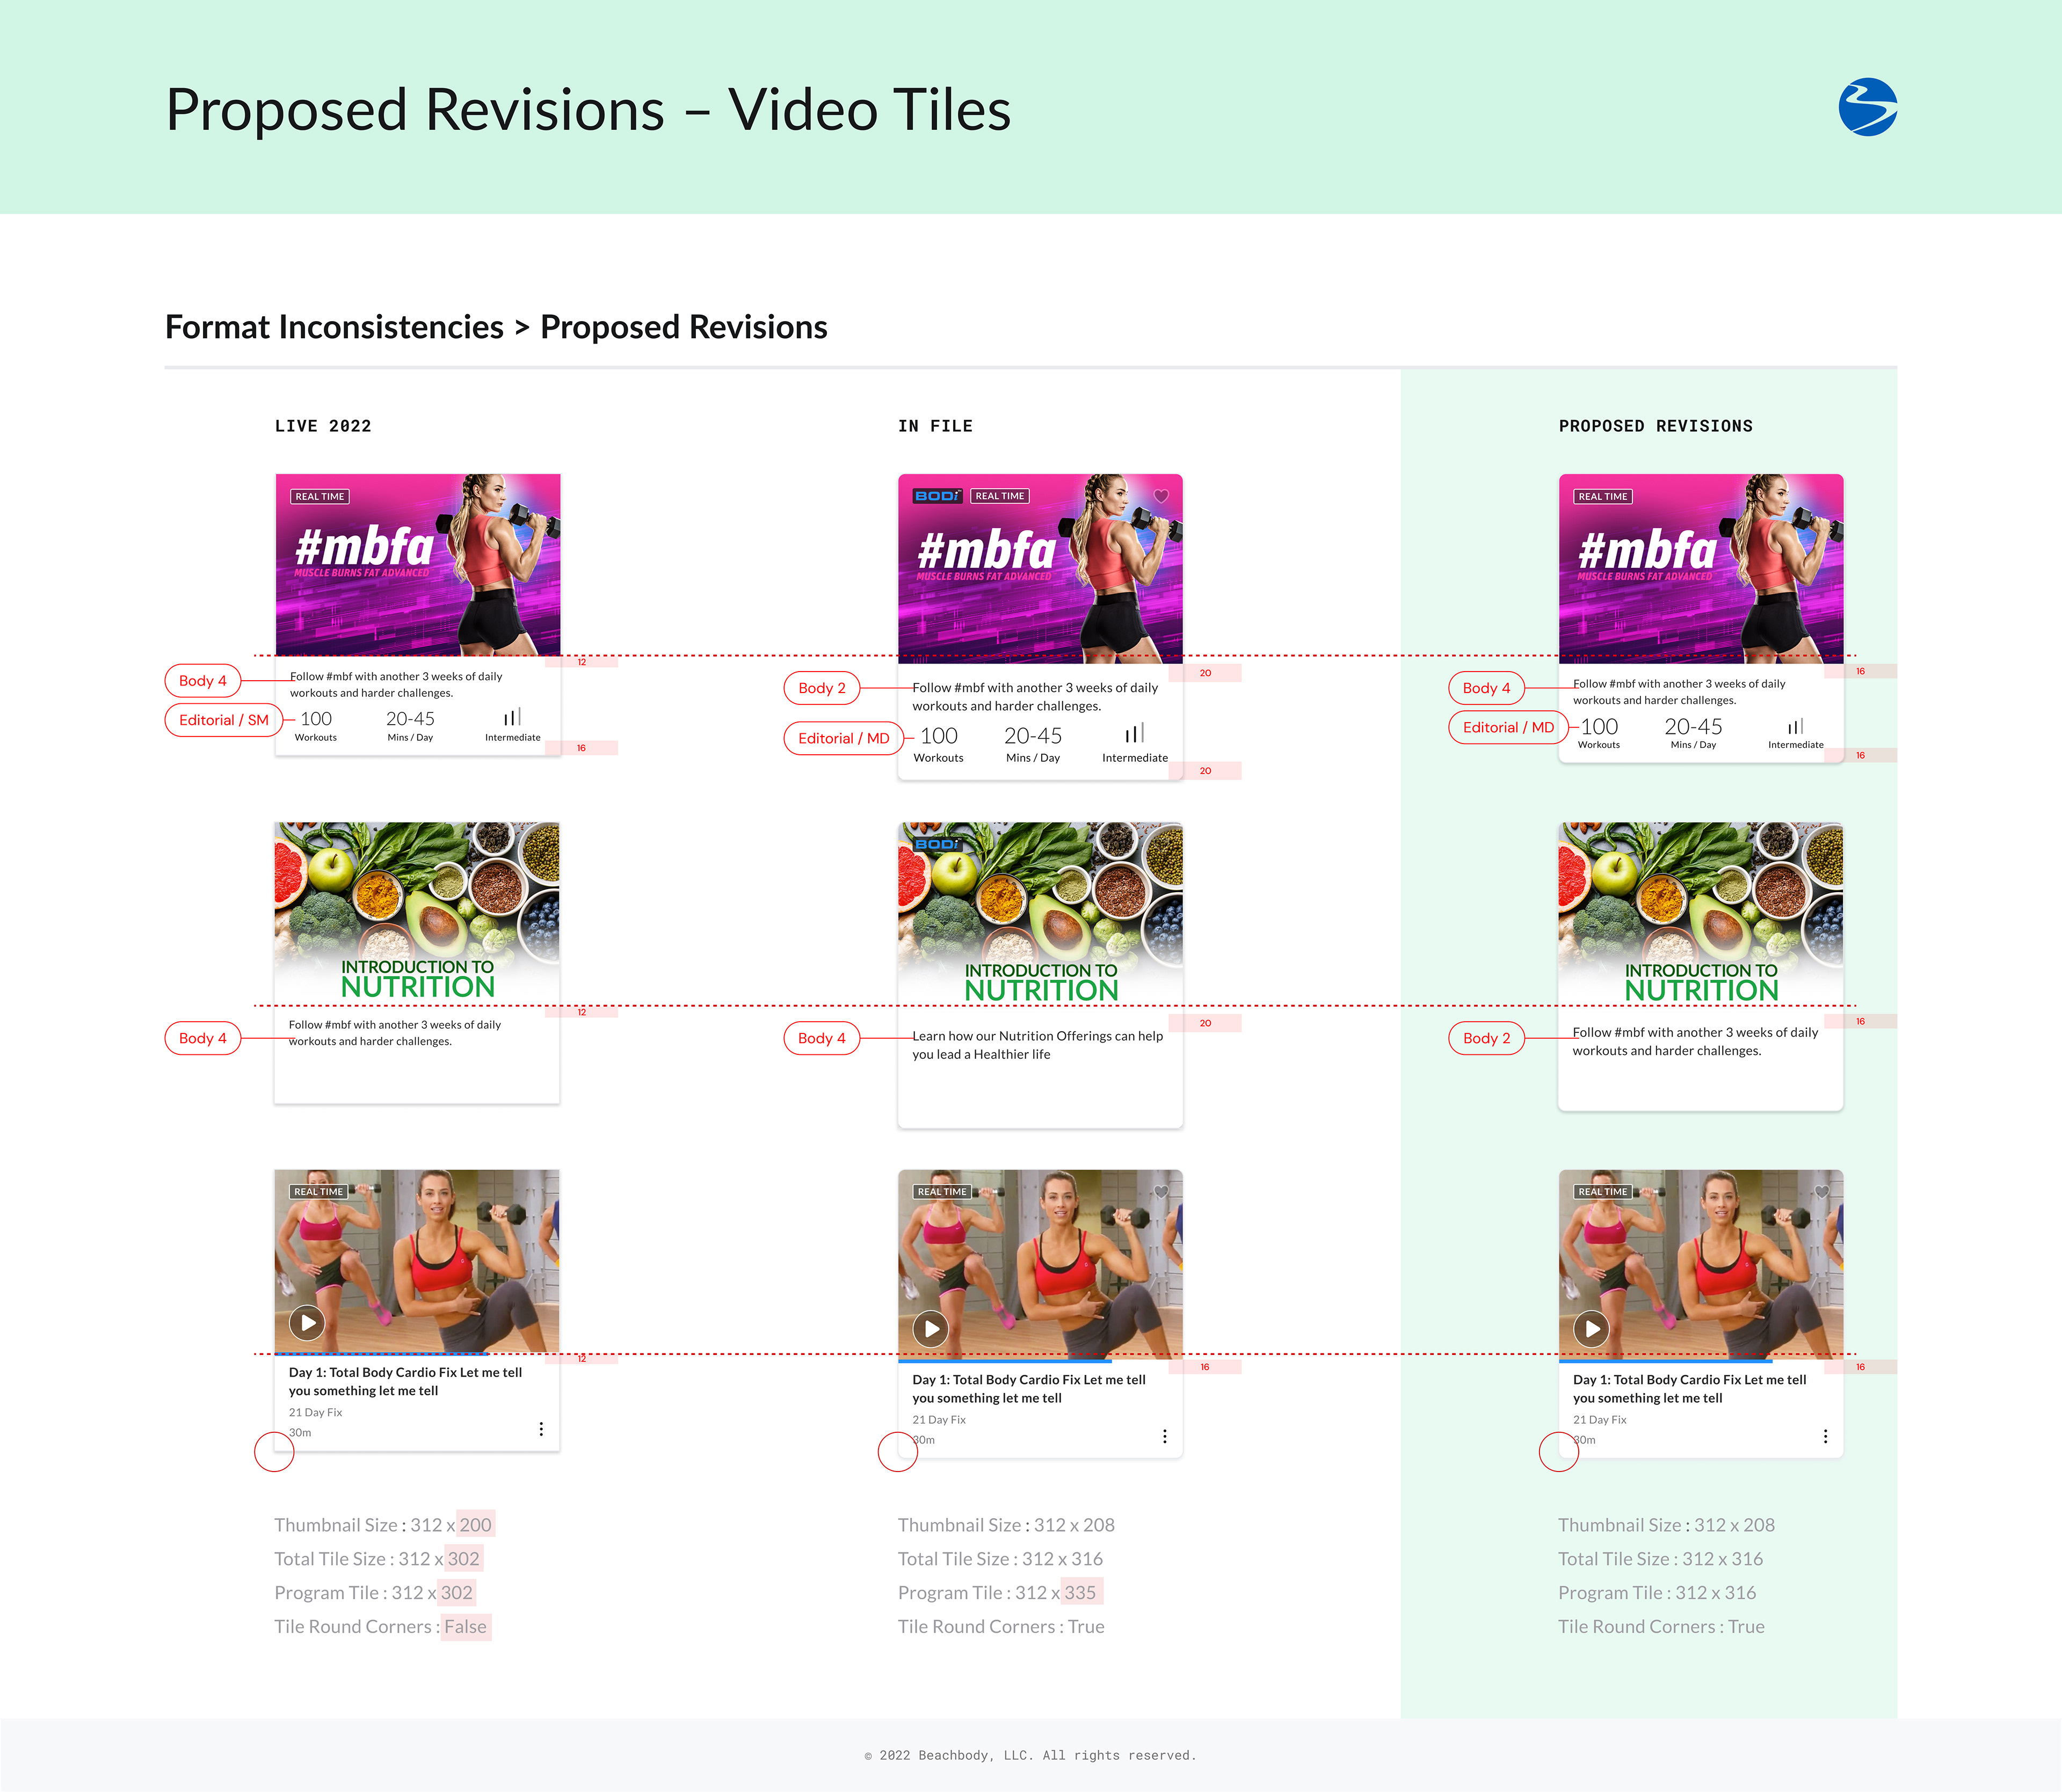Select Body 4 label beside LIVE 2022 #mbfa tile
This screenshot has width=2062, height=1792.
tap(203, 680)
